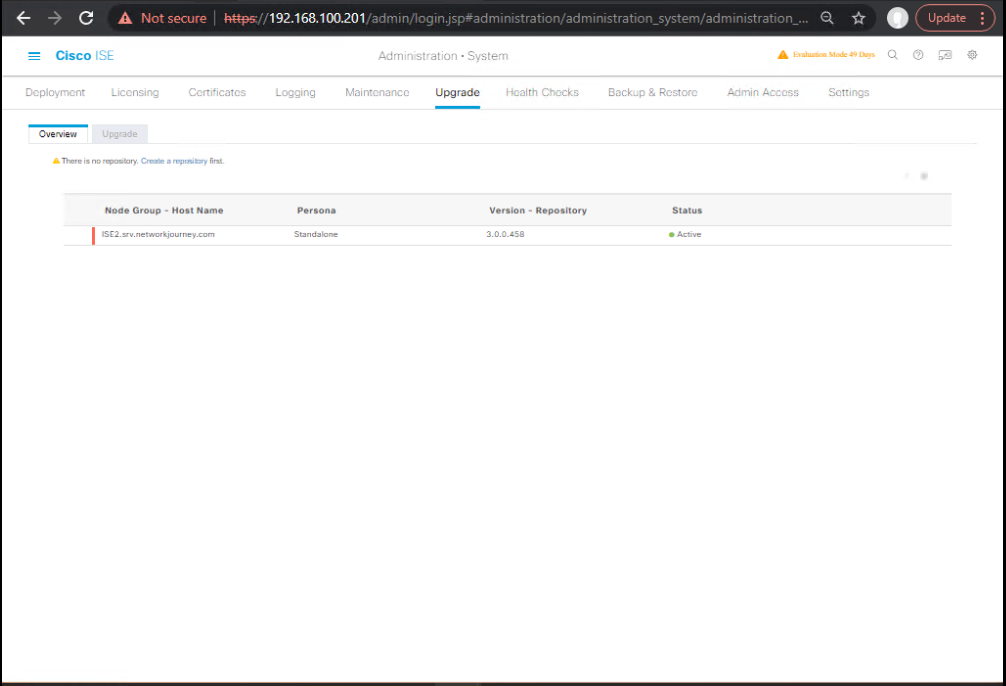The height and width of the screenshot is (686, 1006).
Task: Click the Chrome Update button
Action: click(946, 18)
